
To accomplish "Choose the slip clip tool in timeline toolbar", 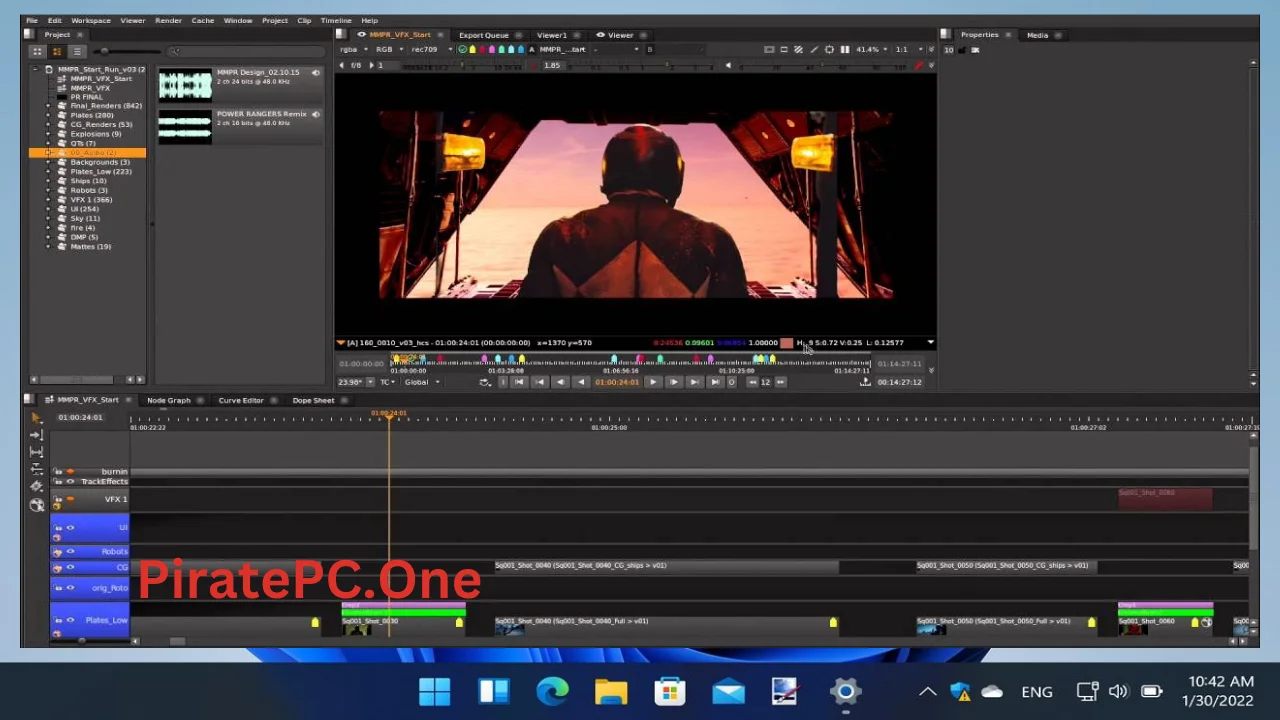I will pos(36,452).
